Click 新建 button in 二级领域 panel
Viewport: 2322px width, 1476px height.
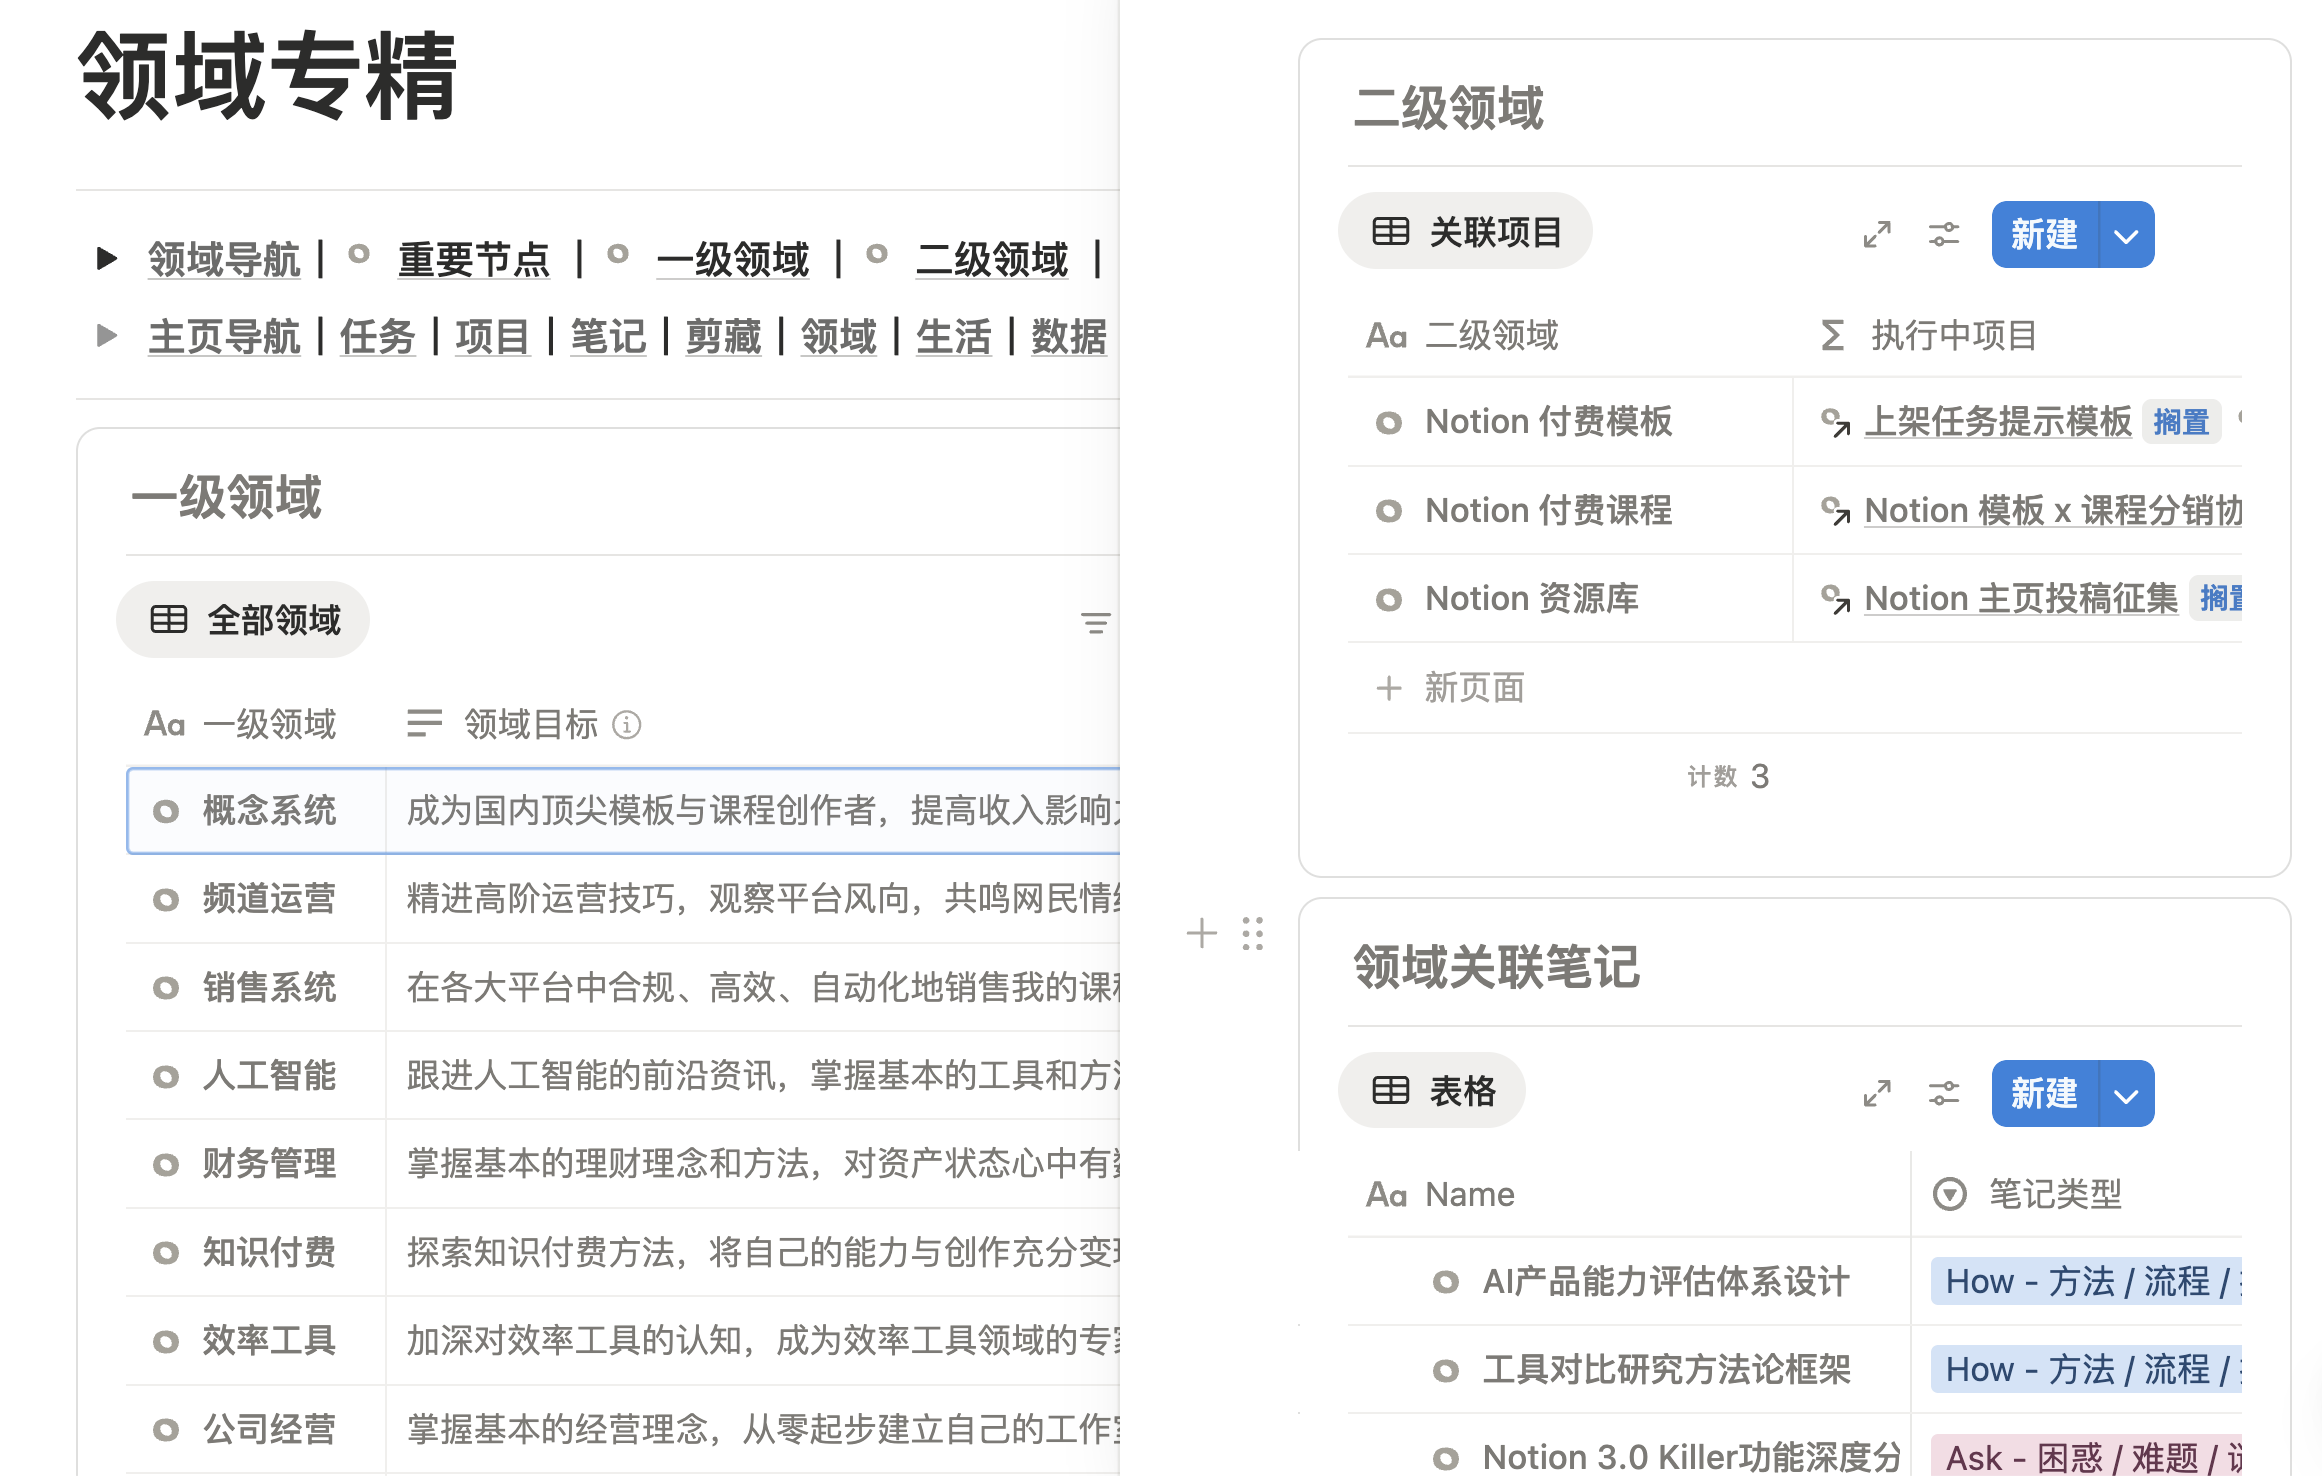pyautogui.click(x=2044, y=236)
